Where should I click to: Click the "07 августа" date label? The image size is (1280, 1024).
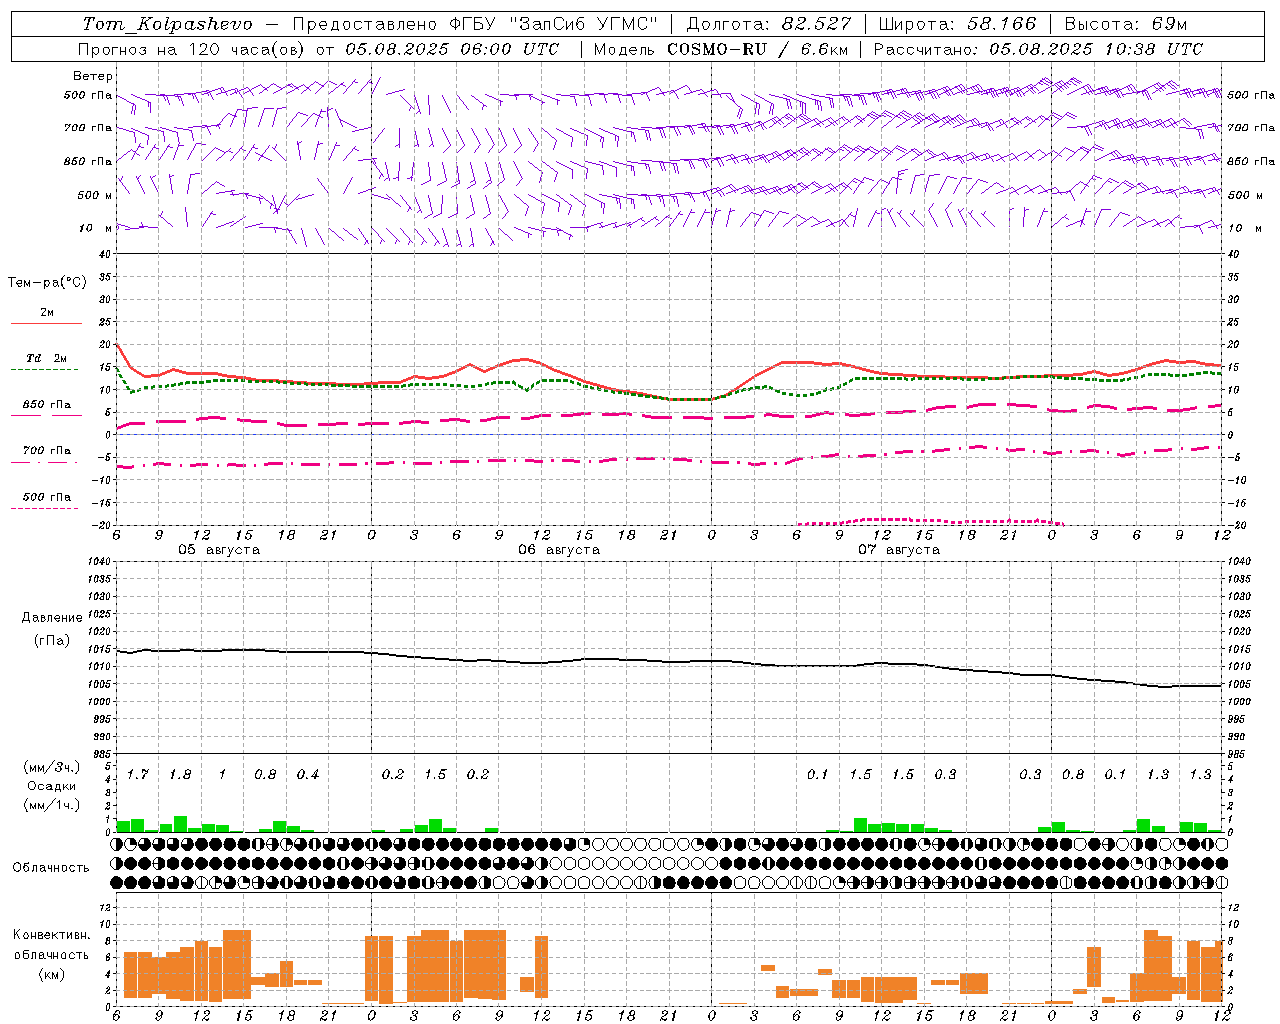point(899,550)
